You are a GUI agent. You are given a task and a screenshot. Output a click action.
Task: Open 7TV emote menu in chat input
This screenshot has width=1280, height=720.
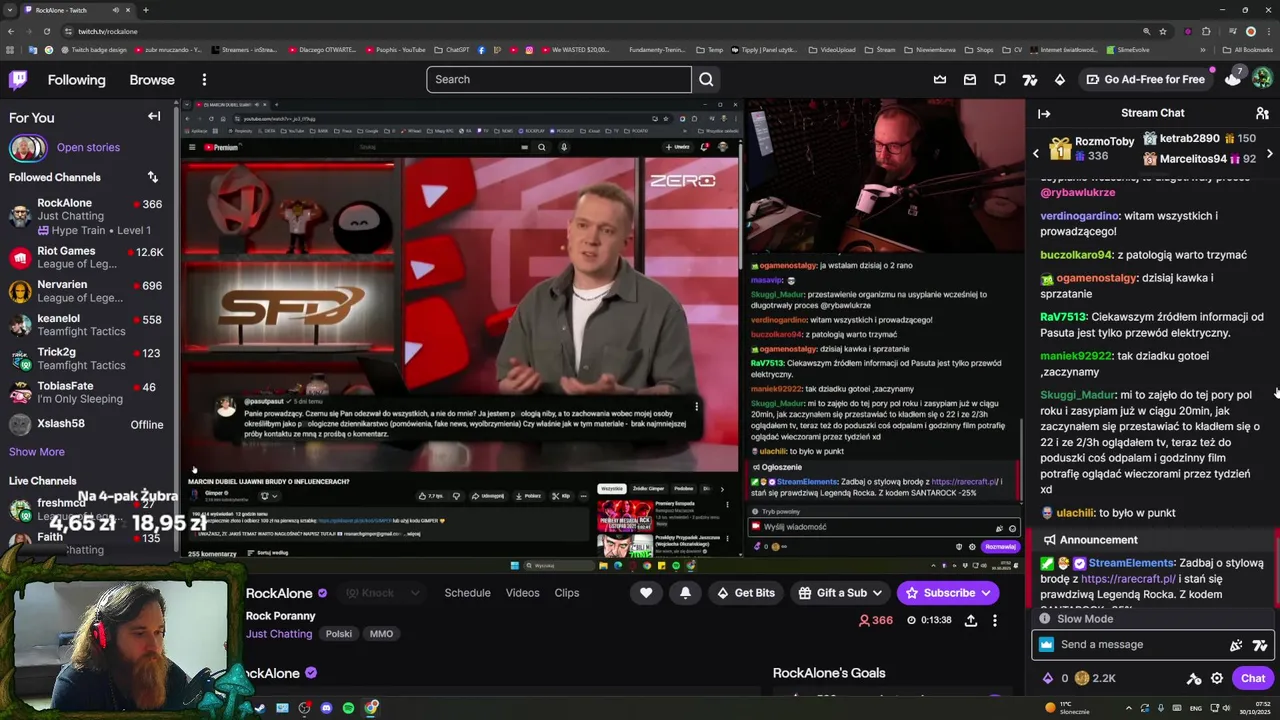point(1260,645)
